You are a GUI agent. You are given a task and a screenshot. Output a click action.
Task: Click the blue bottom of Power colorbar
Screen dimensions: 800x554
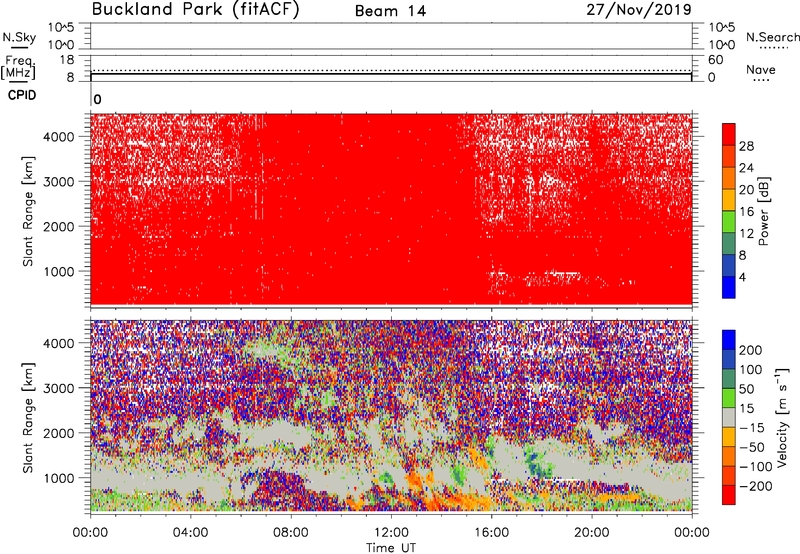(729, 287)
